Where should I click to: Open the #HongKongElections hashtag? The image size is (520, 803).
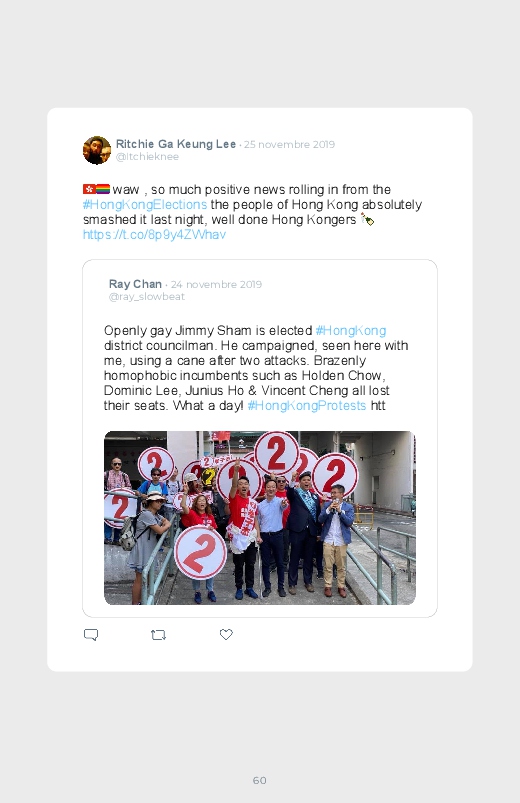point(145,204)
